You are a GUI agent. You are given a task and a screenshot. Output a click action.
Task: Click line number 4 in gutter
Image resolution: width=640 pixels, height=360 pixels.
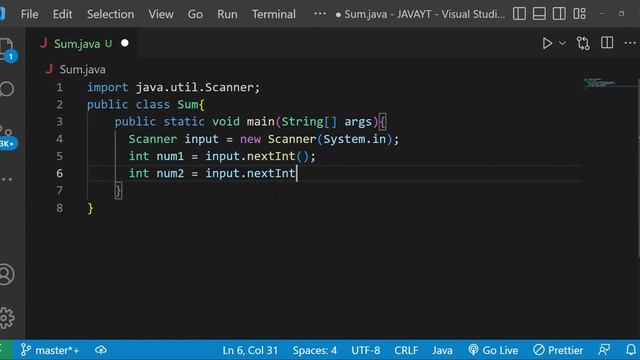click(60, 139)
